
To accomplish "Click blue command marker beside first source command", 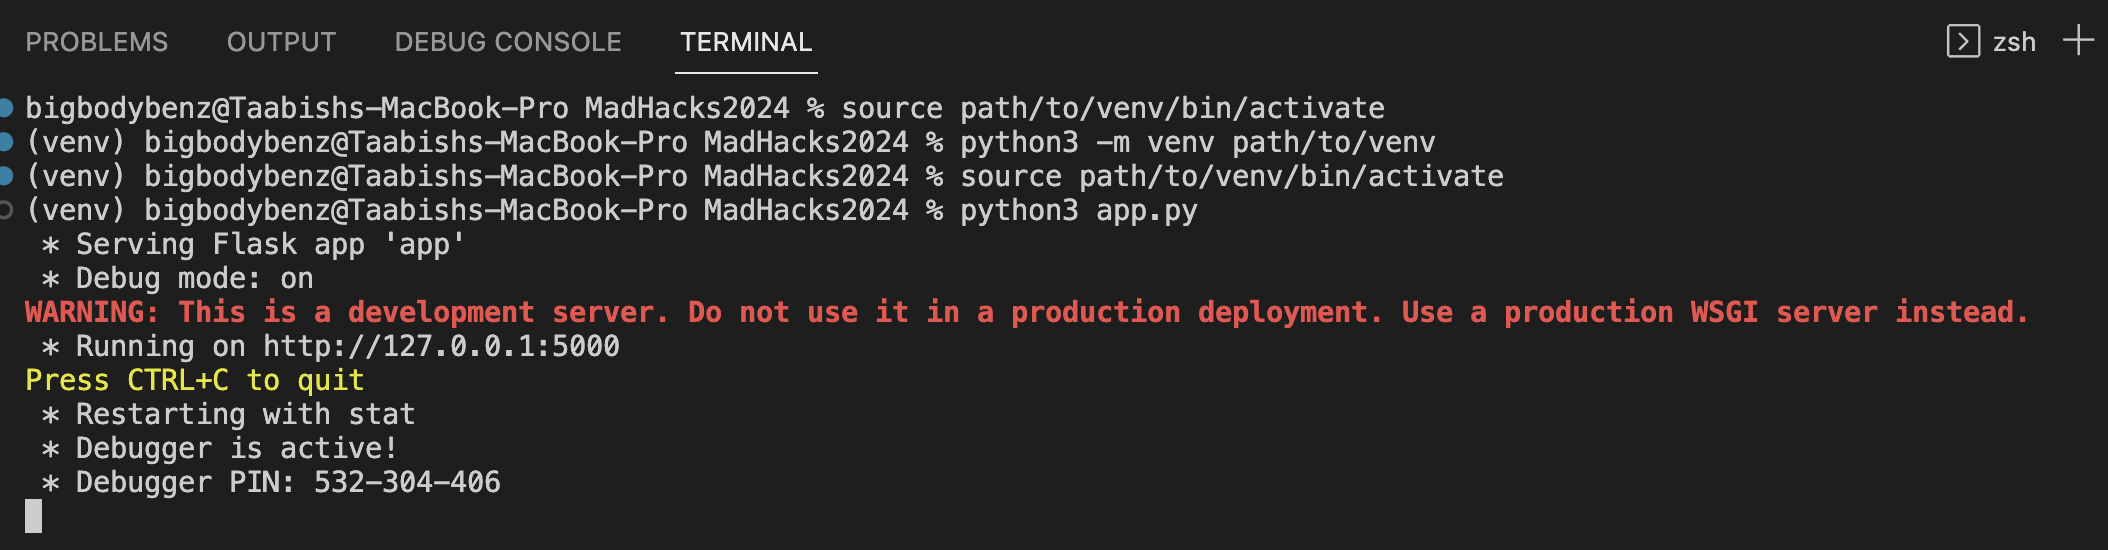I will coord(5,108).
